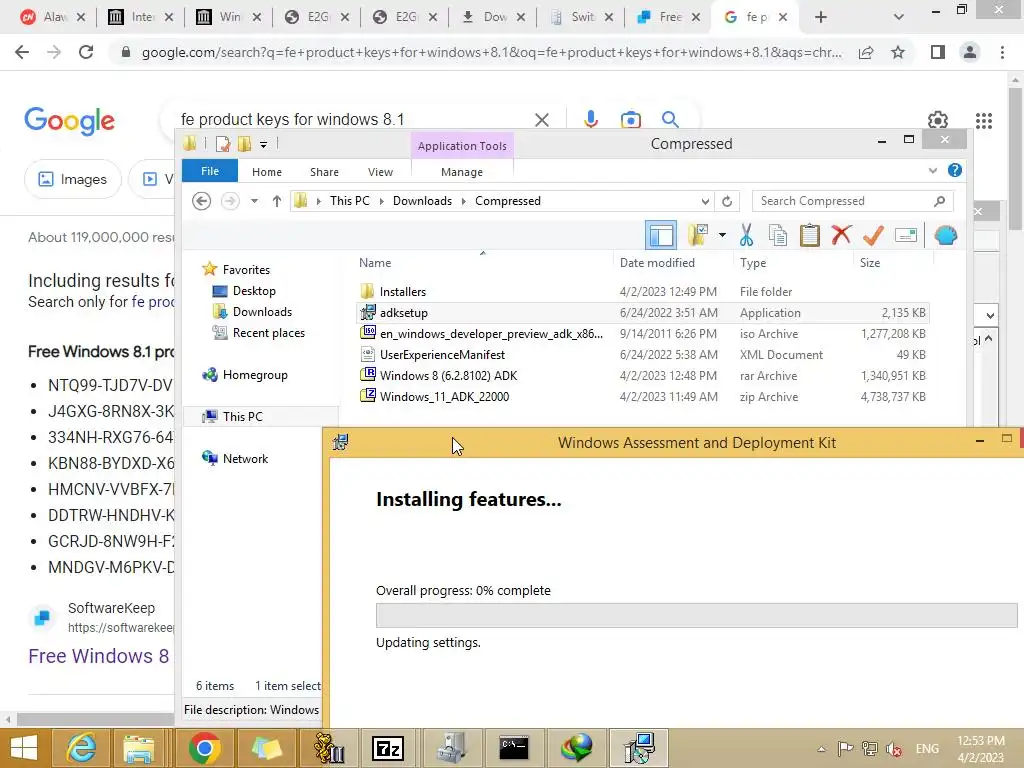Sort files by Date modified column header

[x=657, y=263]
